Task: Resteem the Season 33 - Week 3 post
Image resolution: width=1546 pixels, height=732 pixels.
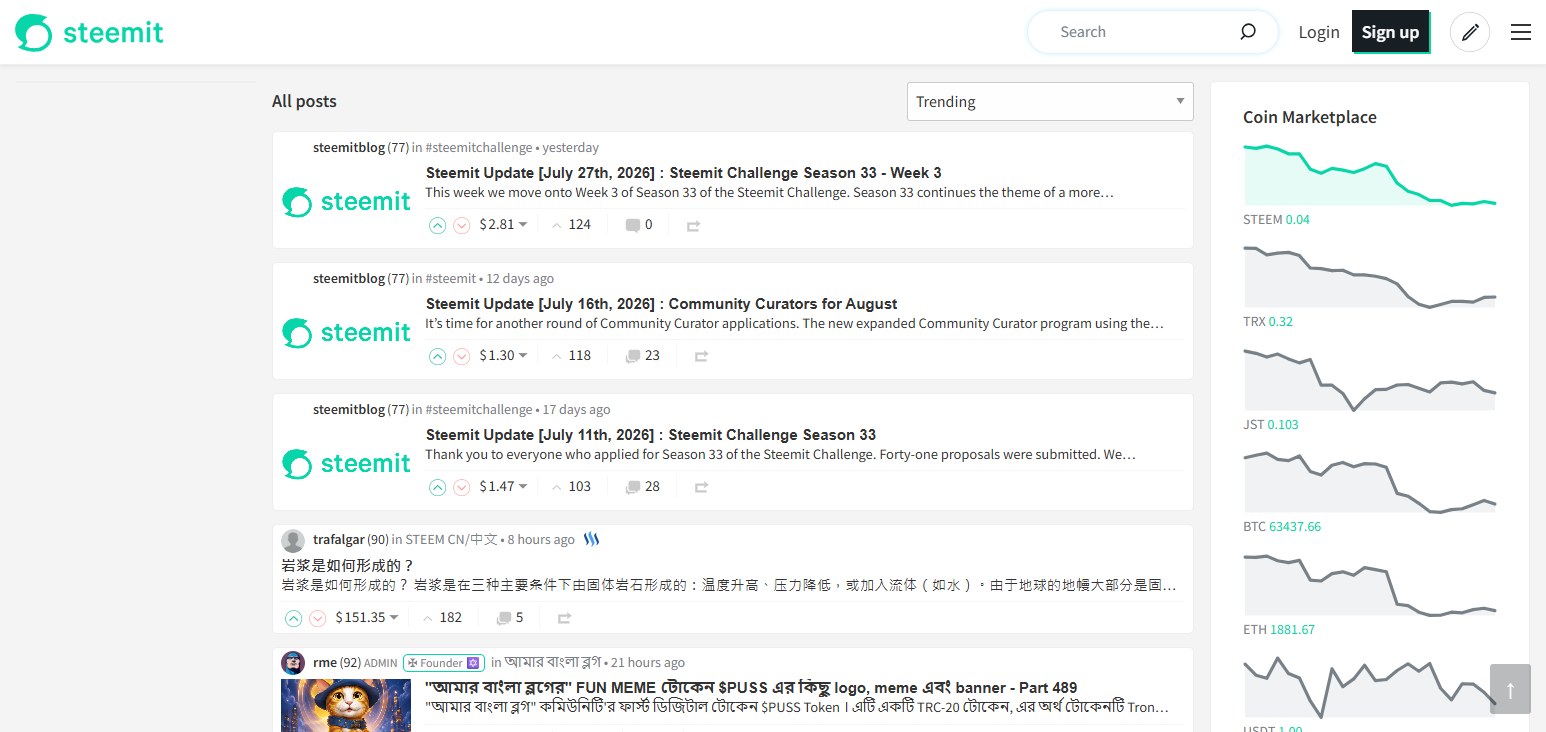Action: point(693,226)
